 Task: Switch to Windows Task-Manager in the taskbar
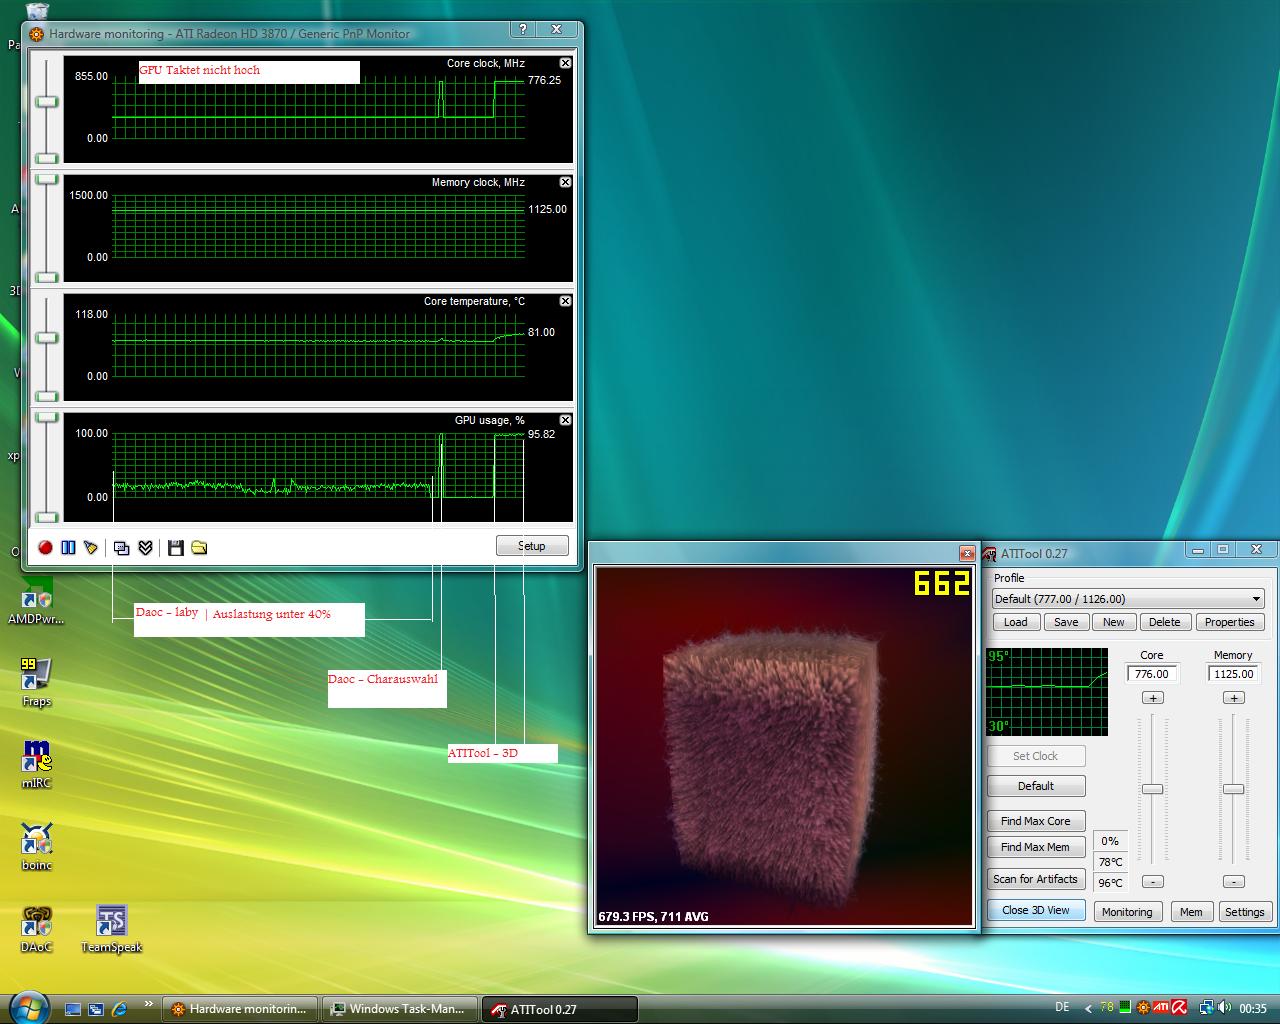400,1009
